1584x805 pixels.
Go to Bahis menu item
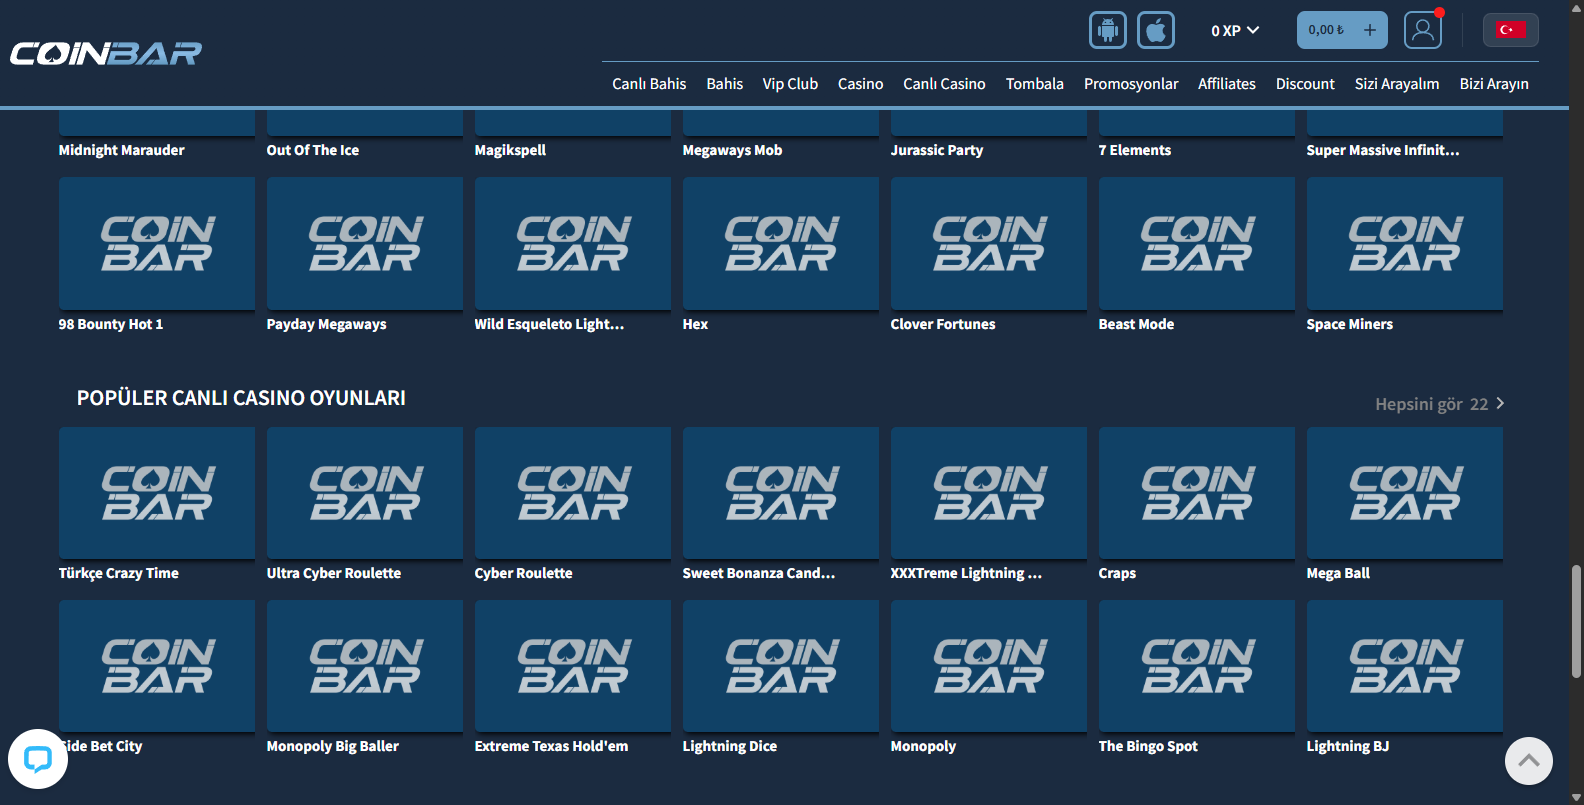pos(724,84)
